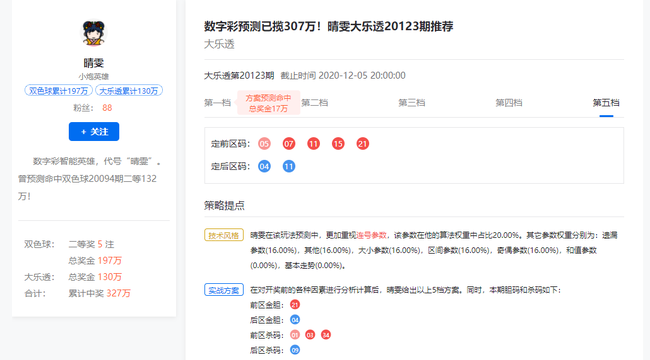Click the 大乐透 category text under the title
The image size is (650, 360).
click(x=219, y=44)
